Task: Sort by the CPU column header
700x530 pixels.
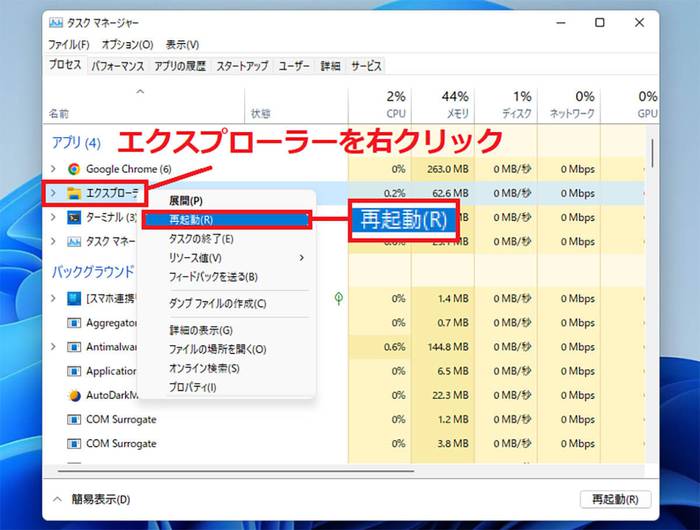Action: point(380,105)
